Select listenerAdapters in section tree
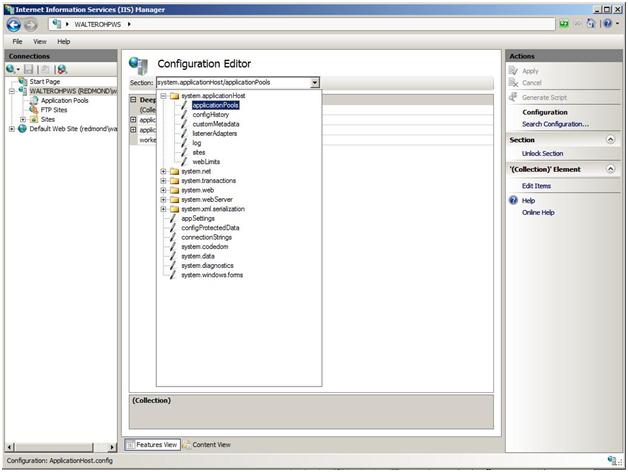 pos(215,133)
